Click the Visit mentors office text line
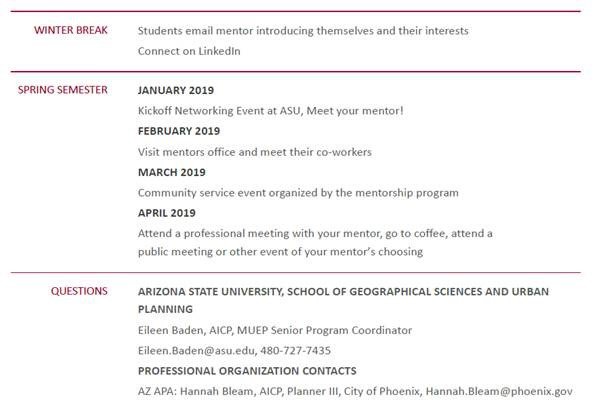This screenshot has width=610, height=405. click(255, 152)
